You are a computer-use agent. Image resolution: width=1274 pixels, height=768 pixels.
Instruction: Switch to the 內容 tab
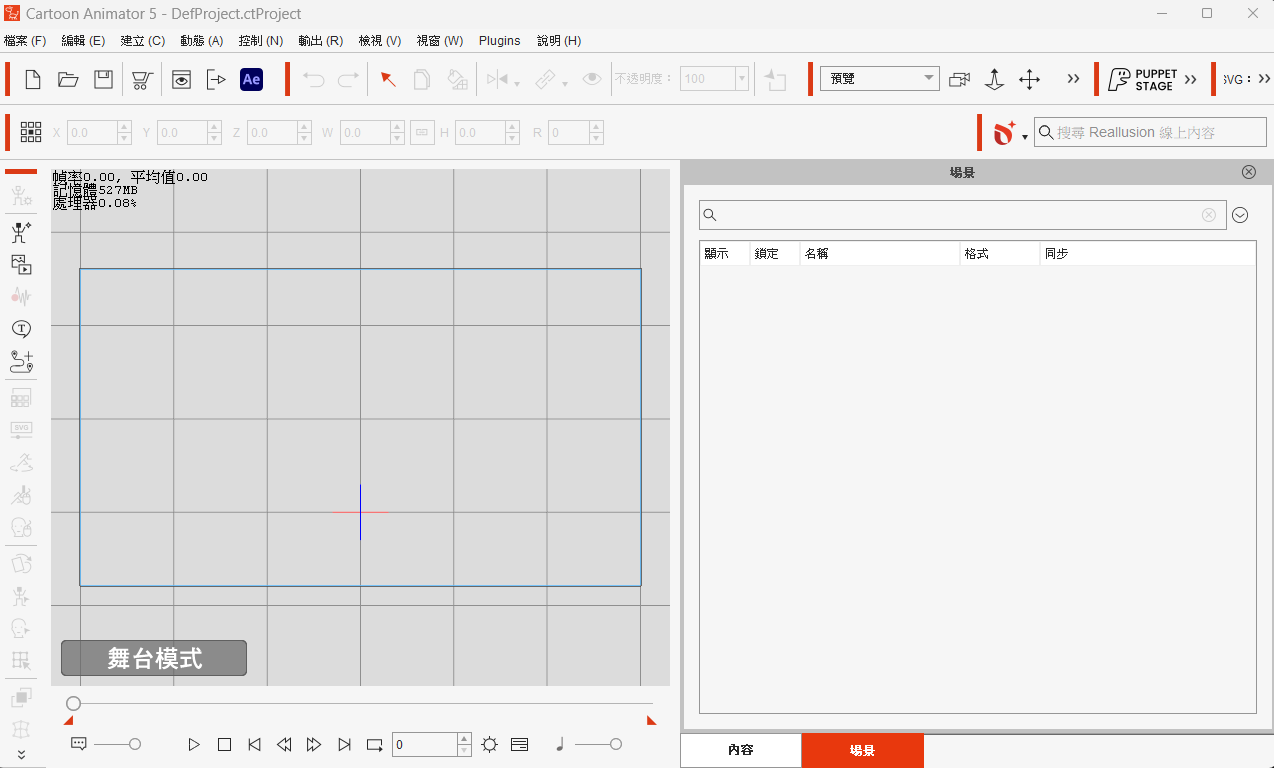[741, 750]
